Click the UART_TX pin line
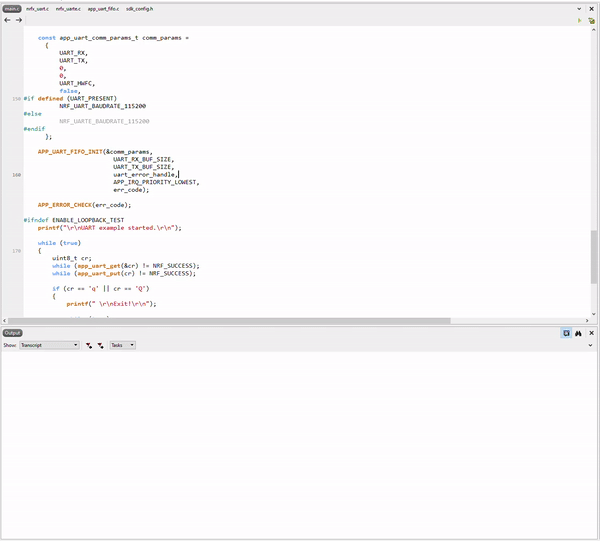The width and height of the screenshot is (600, 541). [73, 60]
